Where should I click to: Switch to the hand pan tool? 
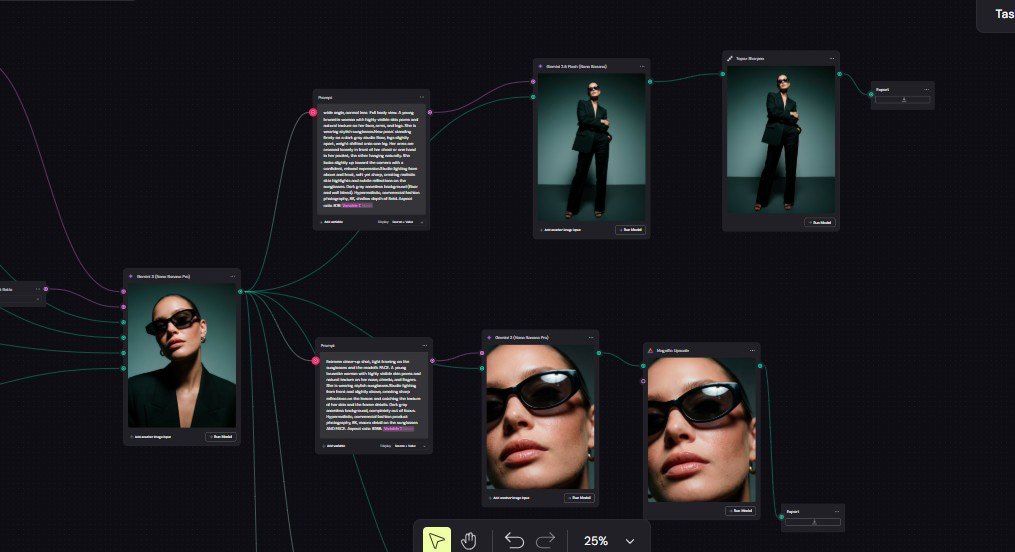468,540
